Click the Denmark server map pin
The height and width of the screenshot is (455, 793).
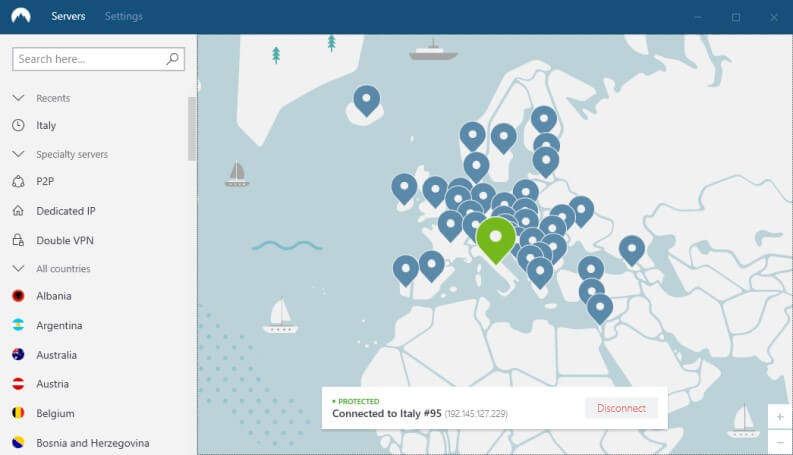[x=476, y=166]
